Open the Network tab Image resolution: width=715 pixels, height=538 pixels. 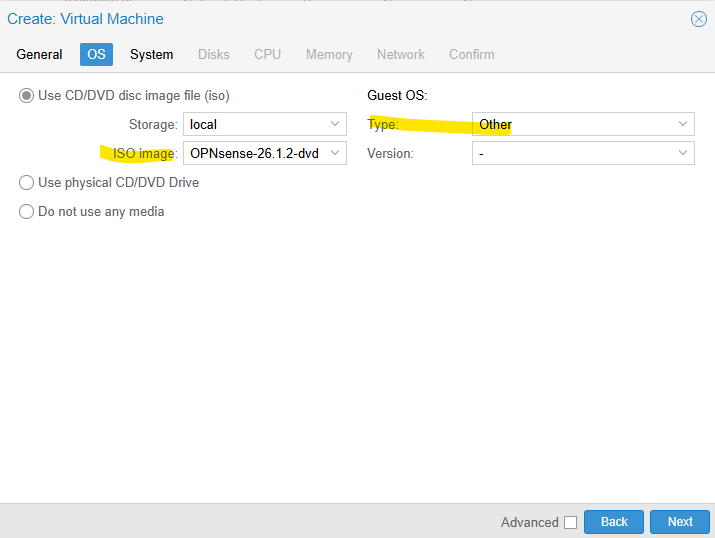click(x=400, y=54)
